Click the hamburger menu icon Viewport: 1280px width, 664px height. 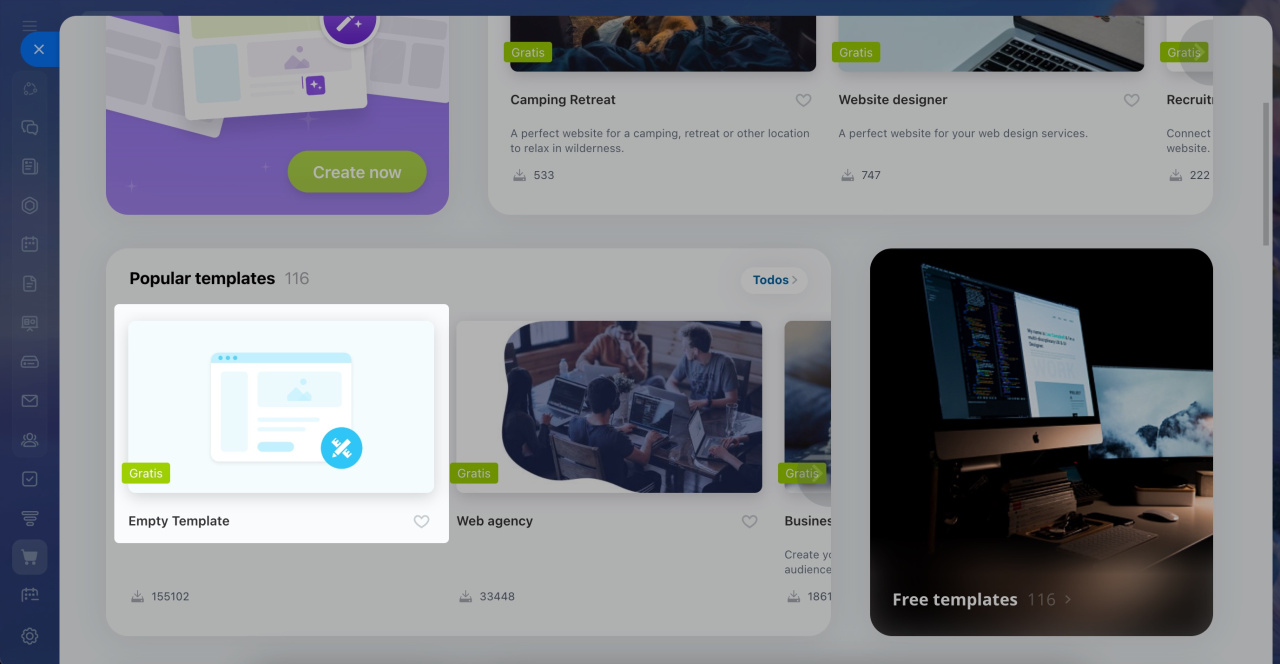[x=30, y=26]
